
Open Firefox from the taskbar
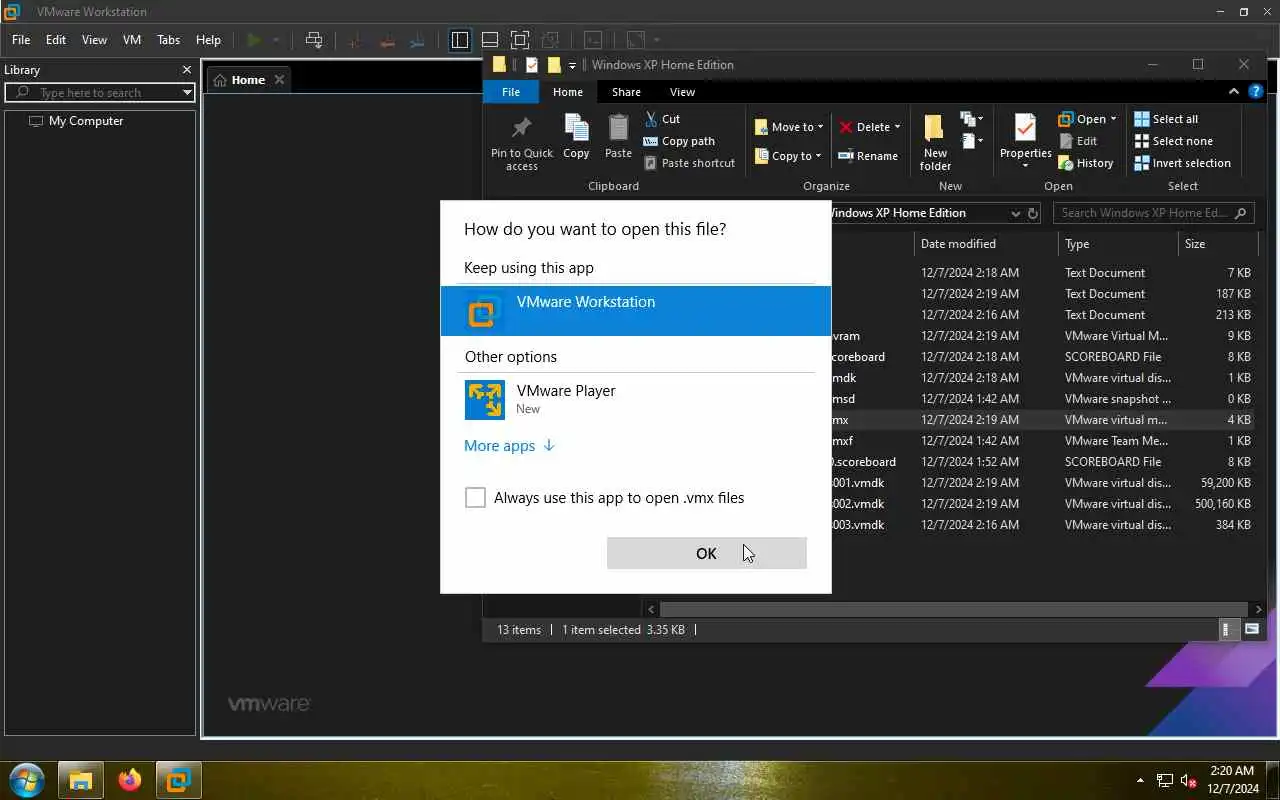click(x=130, y=780)
